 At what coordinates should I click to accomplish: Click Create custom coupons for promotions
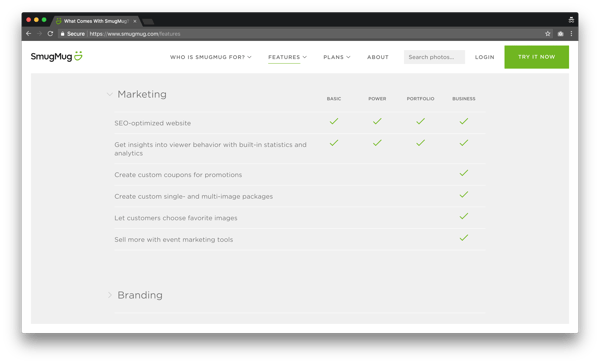[178, 175]
